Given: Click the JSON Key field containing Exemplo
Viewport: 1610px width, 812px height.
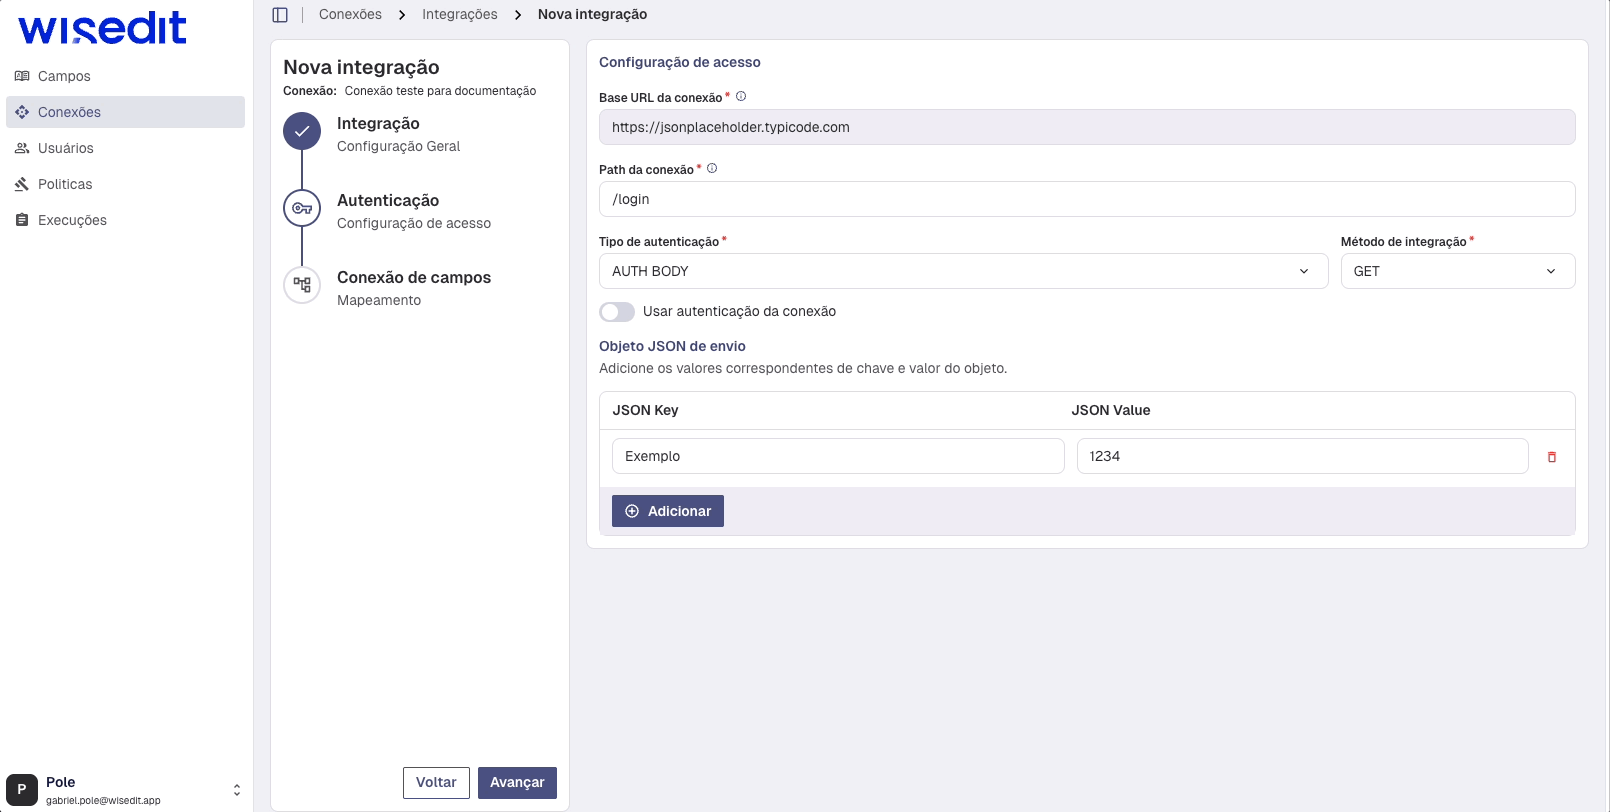Looking at the screenshot, I should click(837, 456).
